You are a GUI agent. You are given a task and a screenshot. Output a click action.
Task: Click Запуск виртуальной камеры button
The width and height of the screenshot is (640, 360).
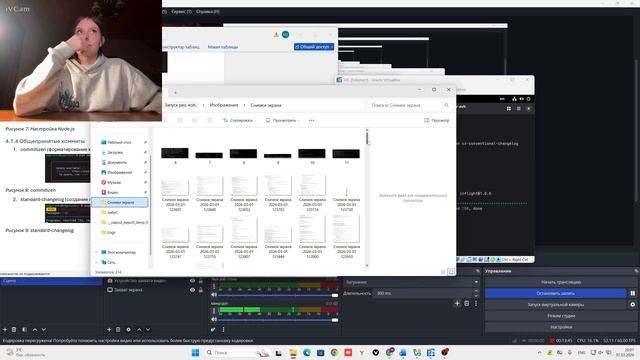click(556, 304)
